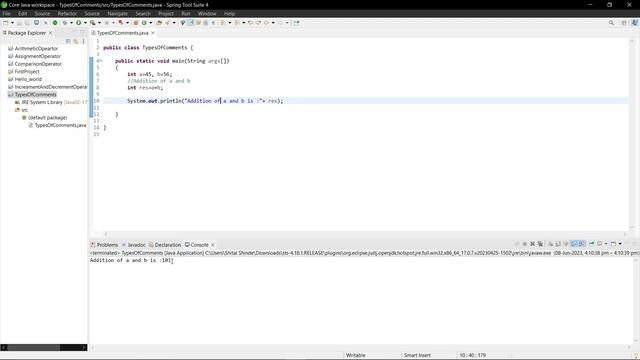Close the TypesOfComments.java editor tab

tap(153, 33)
